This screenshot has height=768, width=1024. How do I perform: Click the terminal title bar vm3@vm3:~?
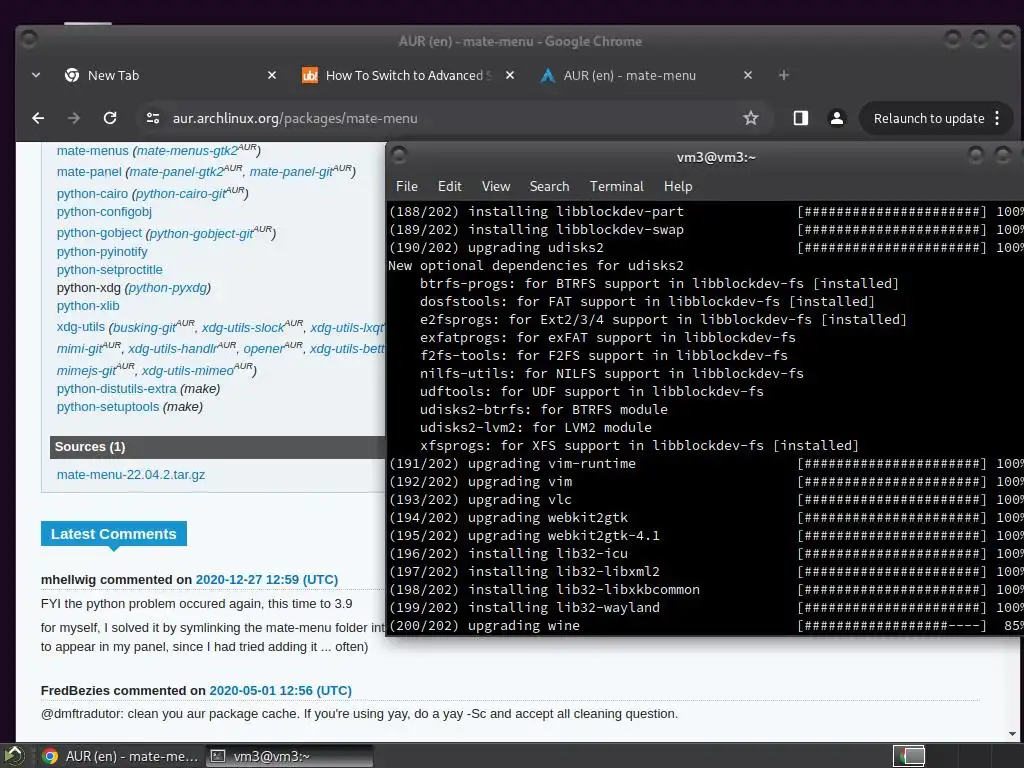pyautogui.click(x=716, y=157)
